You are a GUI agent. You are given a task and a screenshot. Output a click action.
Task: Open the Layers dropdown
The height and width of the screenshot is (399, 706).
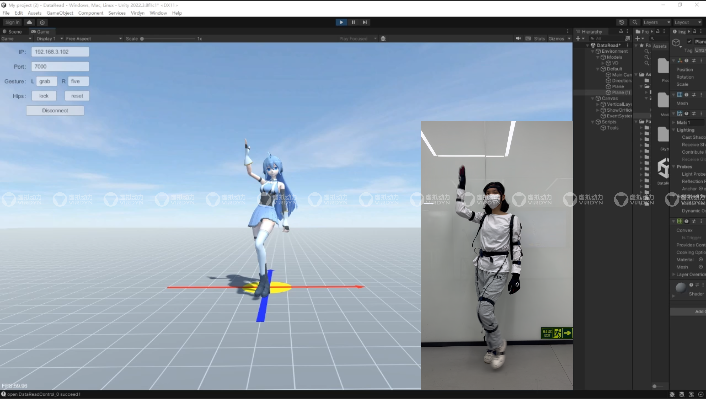coord(656,22)
